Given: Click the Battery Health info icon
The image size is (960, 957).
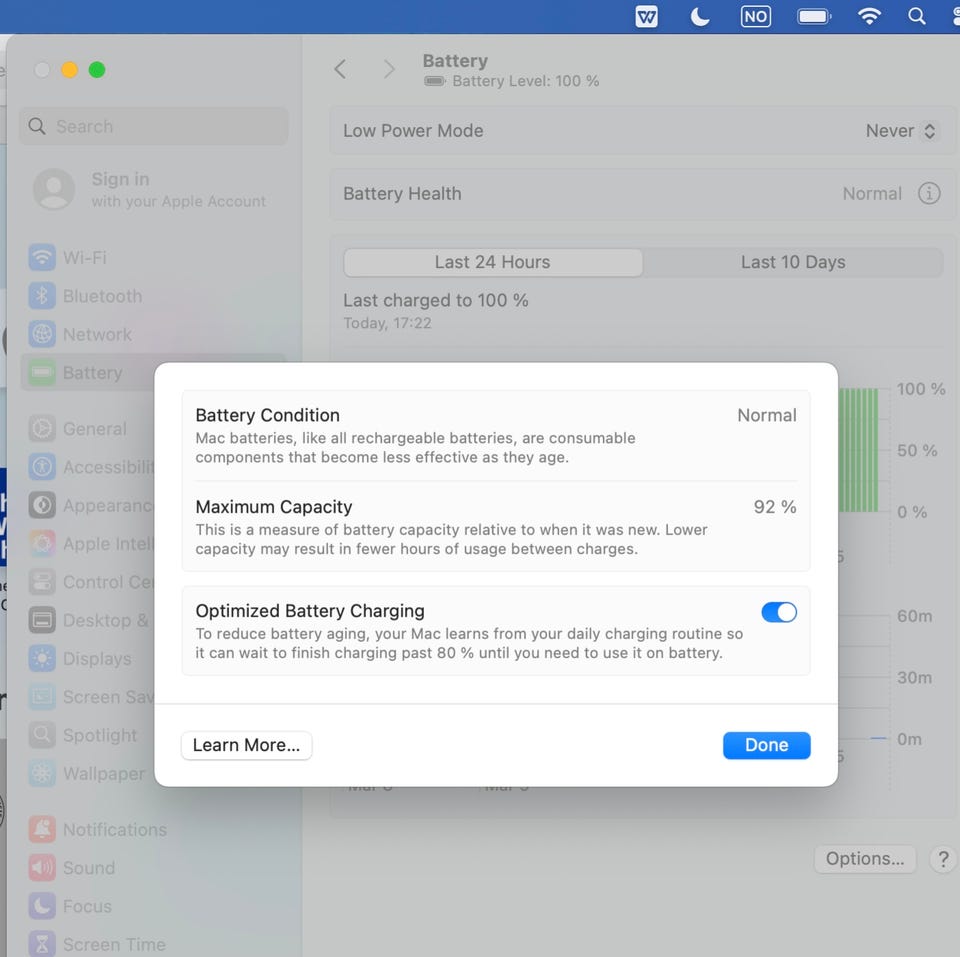Looking at the screenshot, I should point(929,194).
